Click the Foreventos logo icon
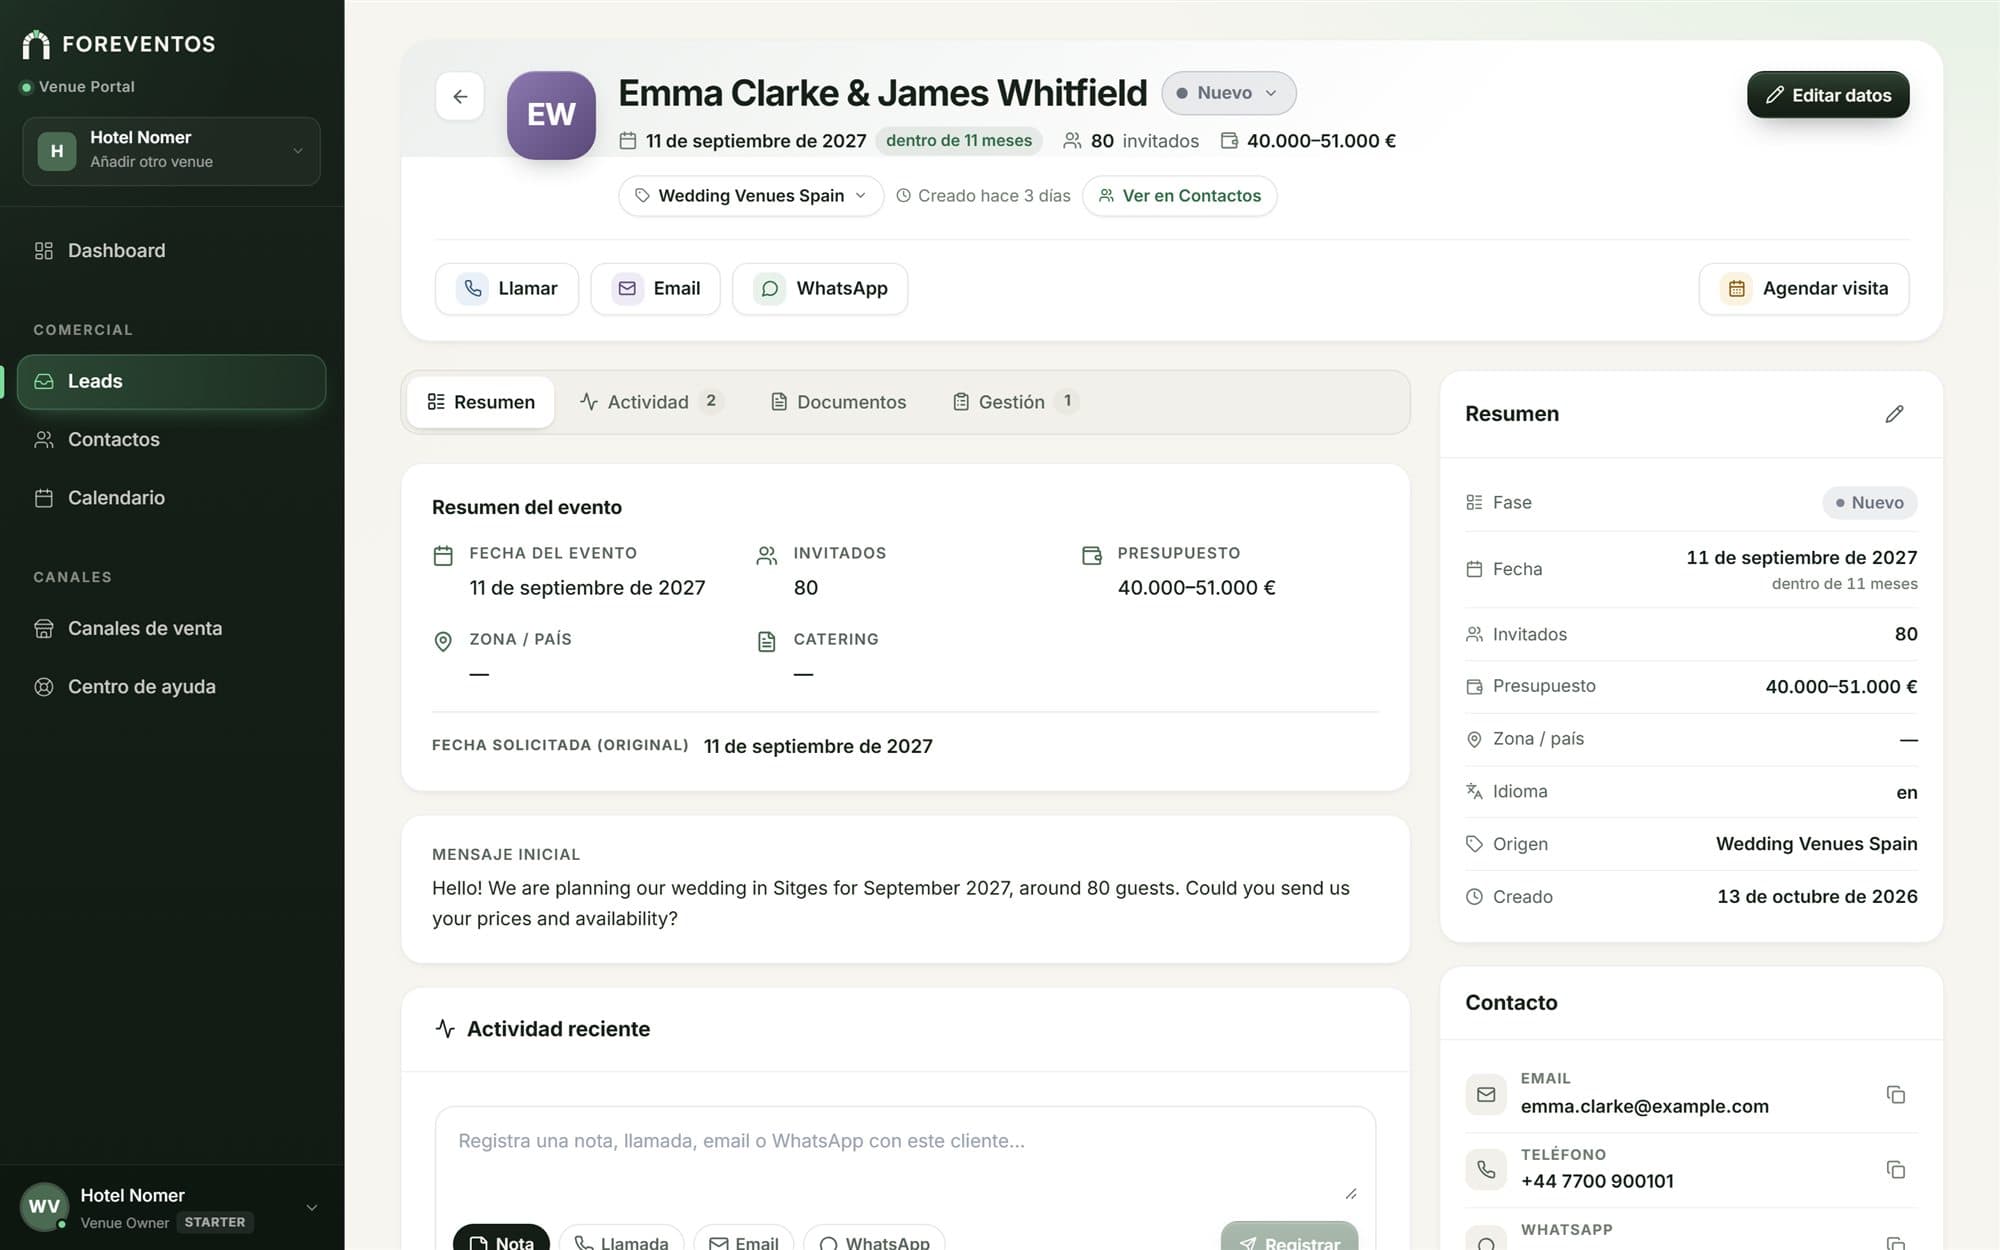Viewport: 2000px width, 1250px height. click(x=36, y=44)
